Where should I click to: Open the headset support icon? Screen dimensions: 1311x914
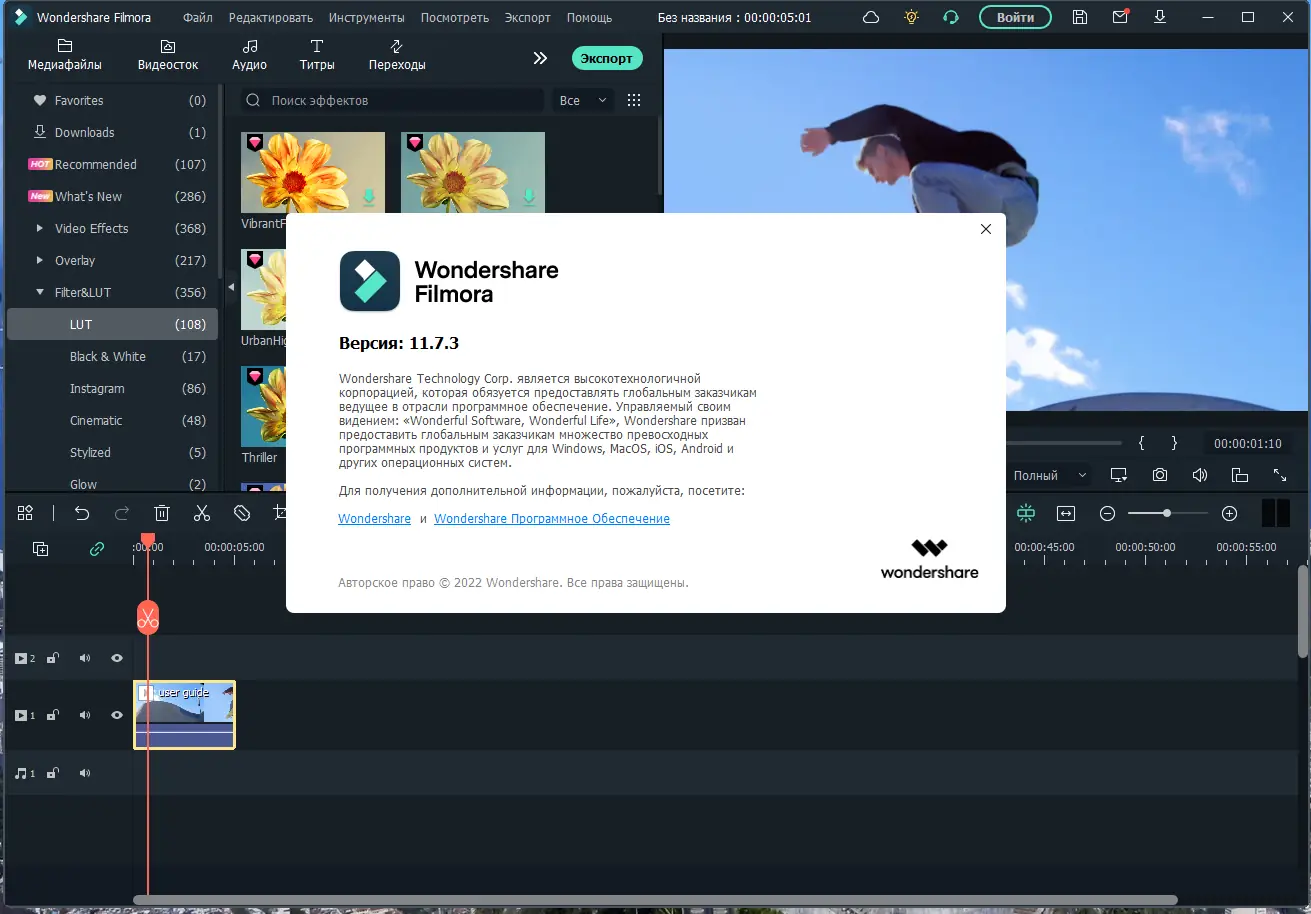coord(951,17)
